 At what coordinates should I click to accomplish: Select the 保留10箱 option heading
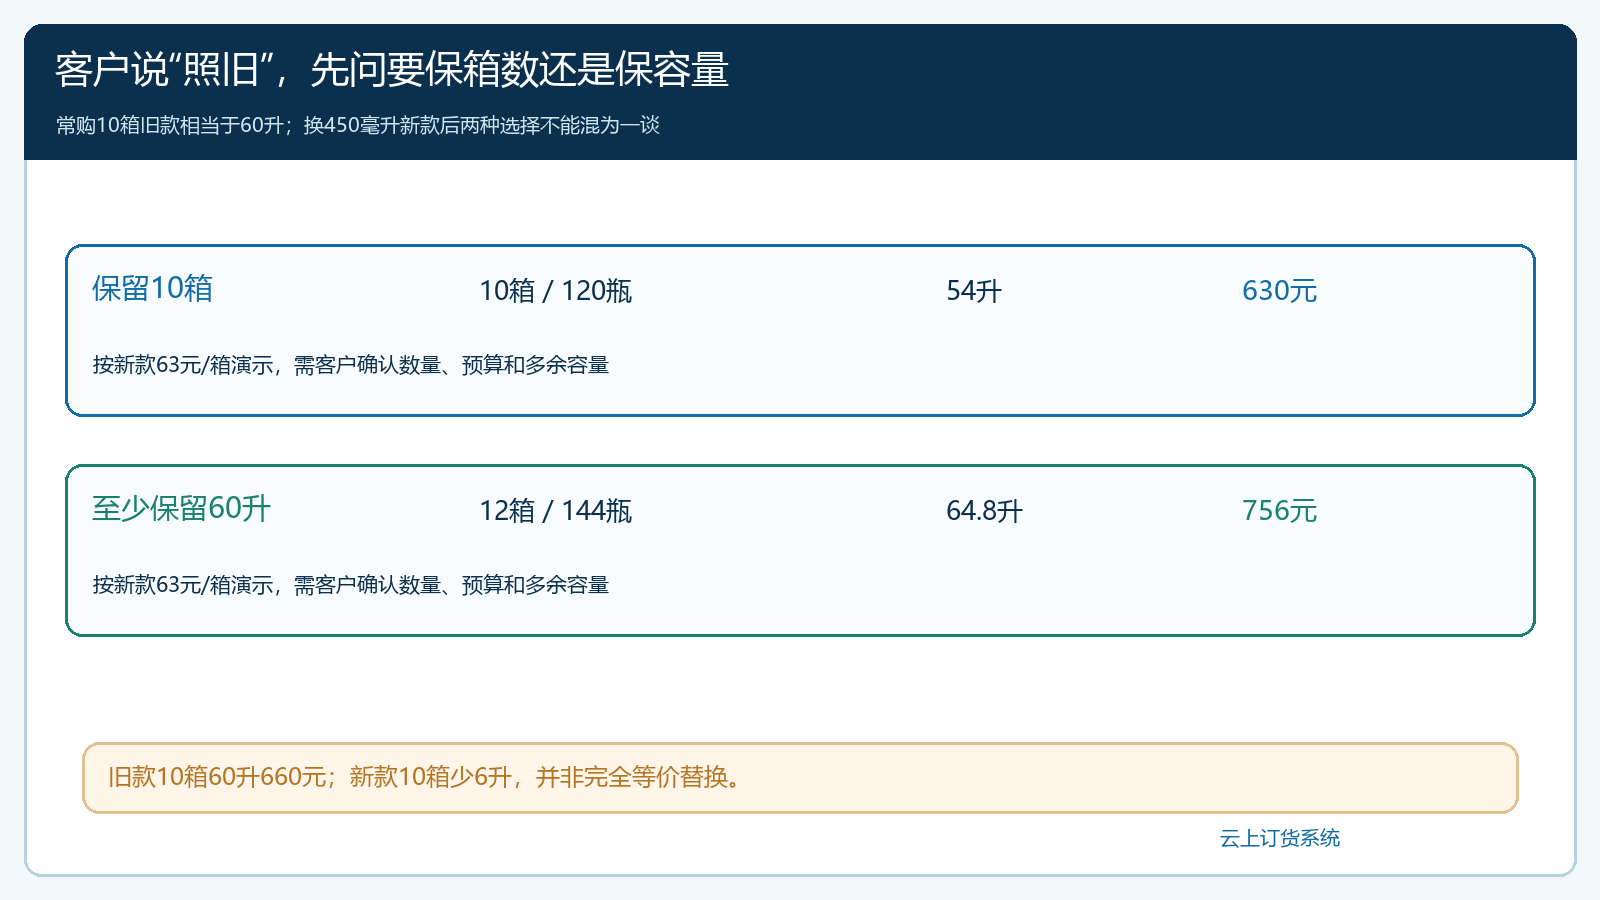[x=153, y=288]
